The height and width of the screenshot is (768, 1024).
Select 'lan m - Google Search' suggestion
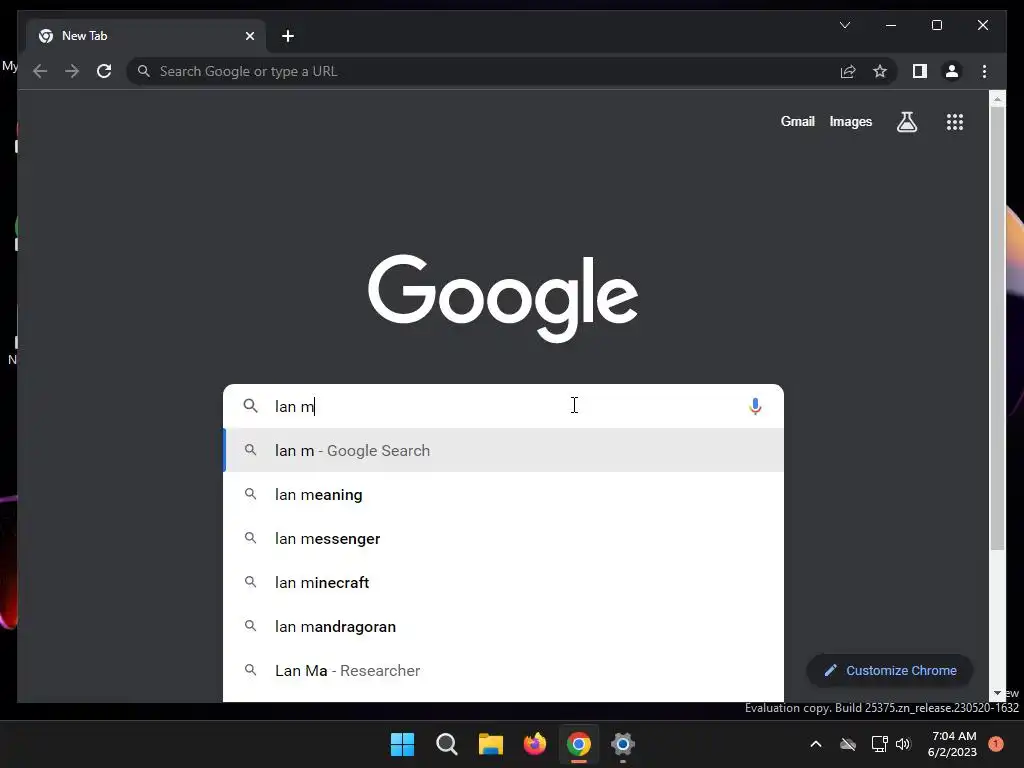[x=503, y=451]
